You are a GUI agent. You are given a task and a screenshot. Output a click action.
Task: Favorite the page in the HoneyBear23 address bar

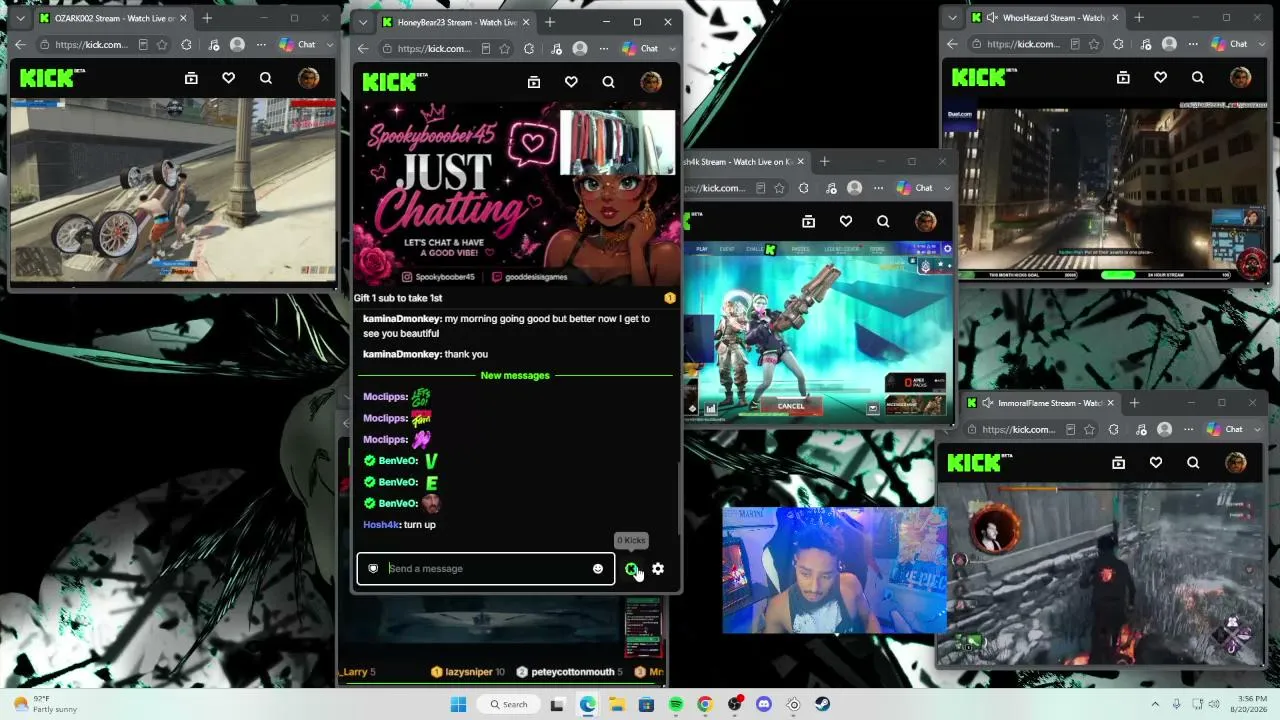pyautogui.click(x=506, y=48)
